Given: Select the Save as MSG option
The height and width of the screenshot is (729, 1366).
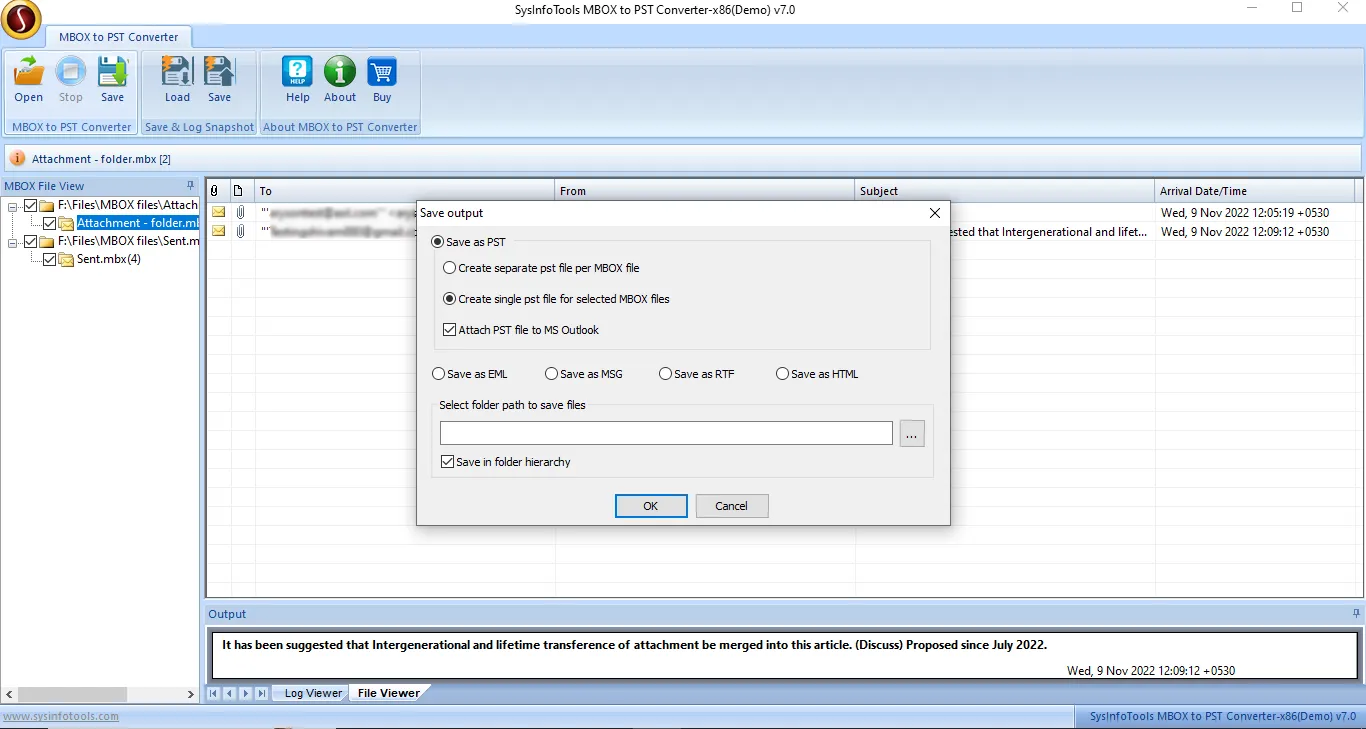Looking at the screenshot, I should tap(552, 374).
